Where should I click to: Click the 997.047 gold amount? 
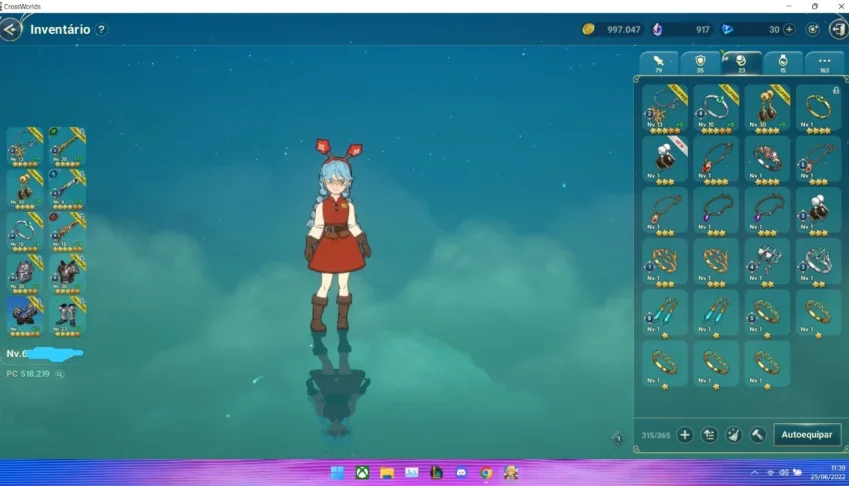623,30
